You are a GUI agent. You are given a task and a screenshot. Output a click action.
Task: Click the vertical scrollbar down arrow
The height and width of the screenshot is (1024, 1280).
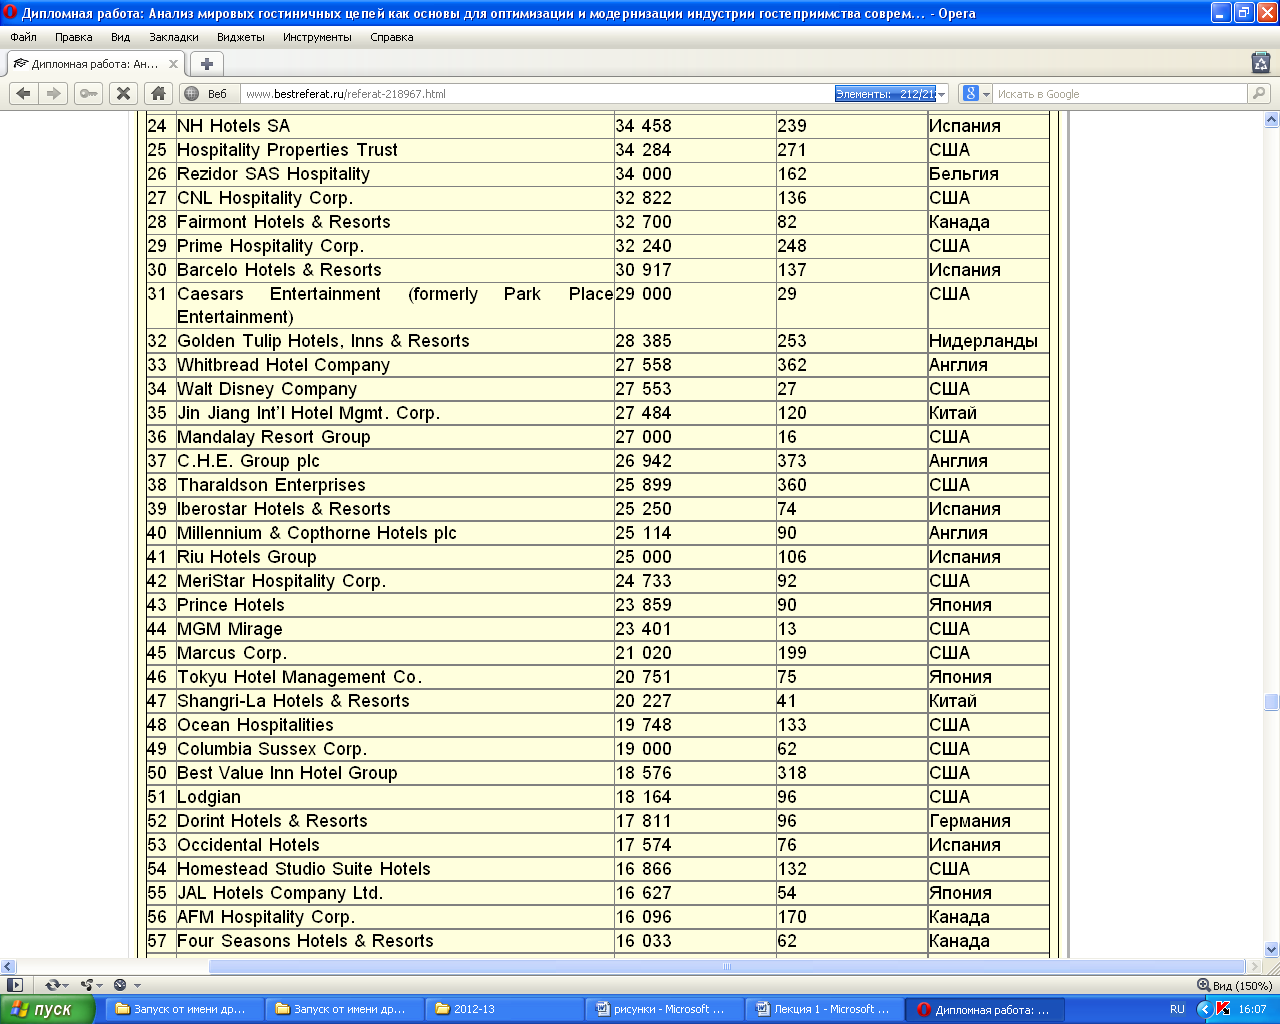point(1271,949)
